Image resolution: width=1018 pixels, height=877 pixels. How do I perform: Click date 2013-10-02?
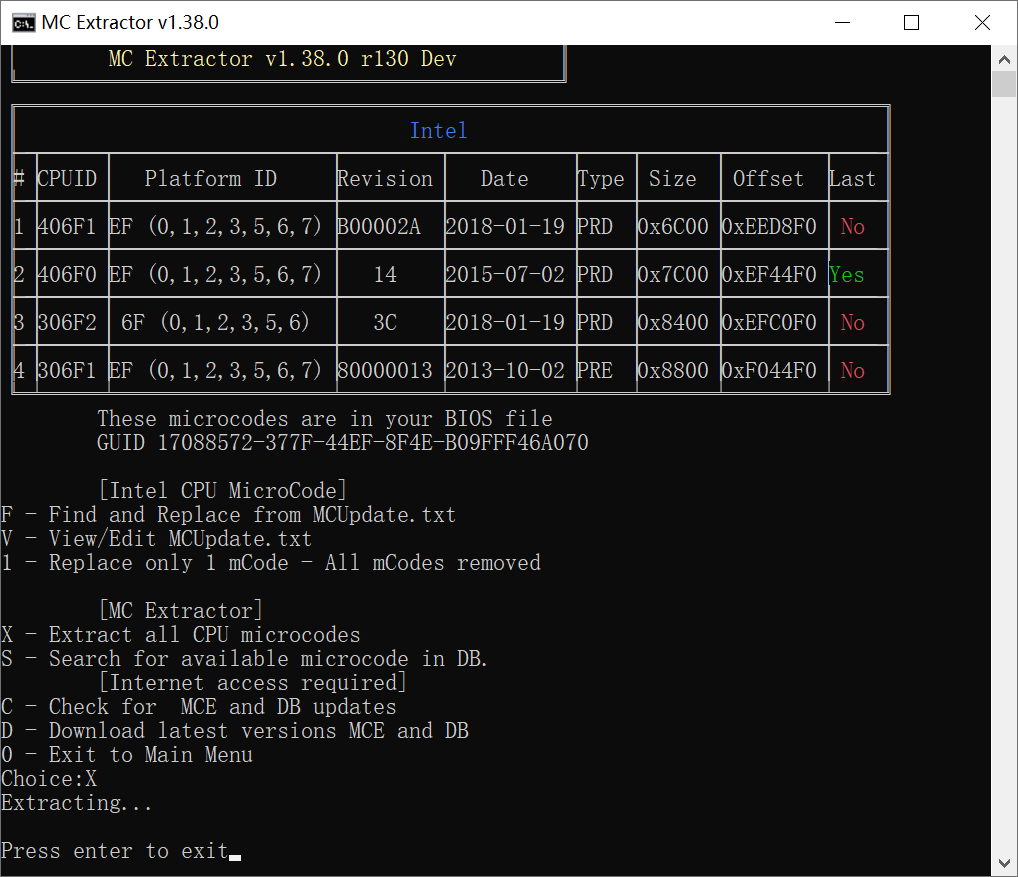pos(504,371)
